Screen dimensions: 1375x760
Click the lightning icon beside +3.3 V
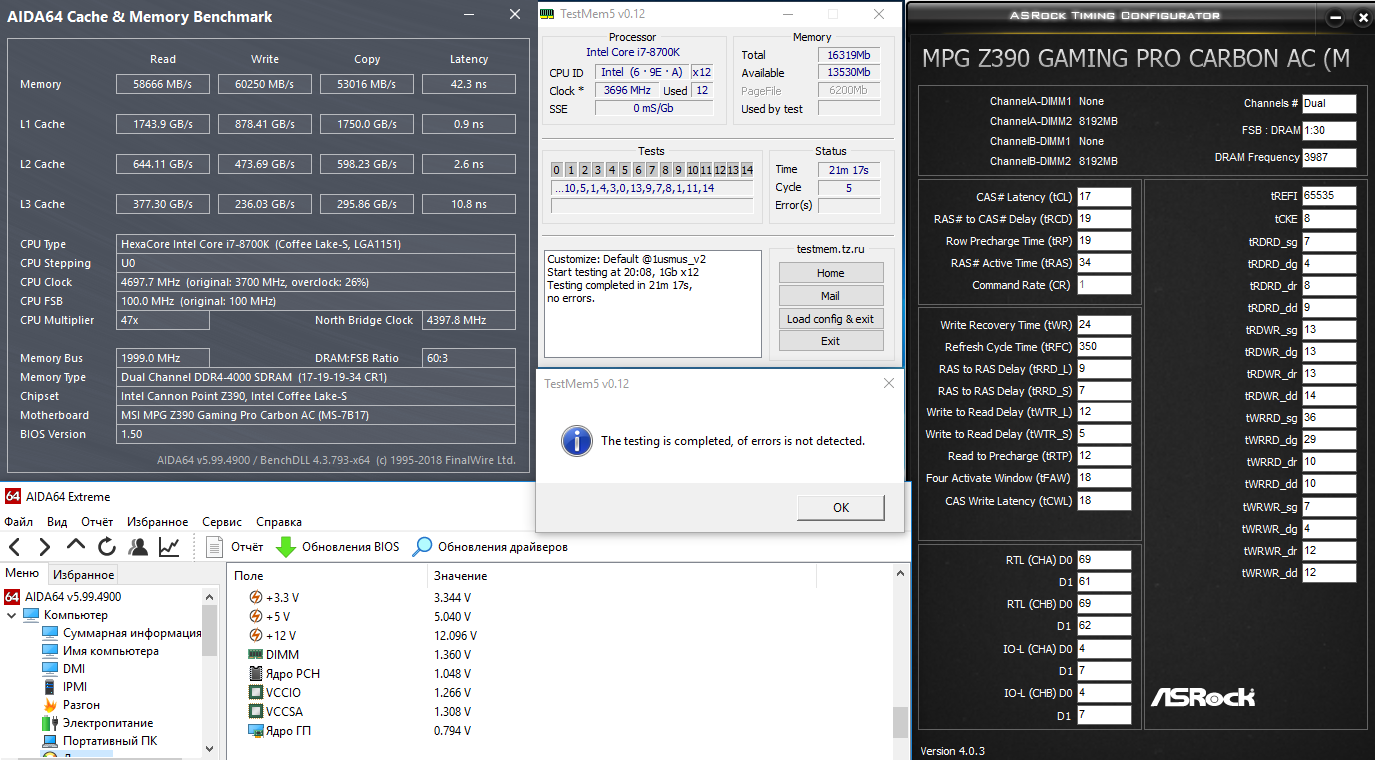pyautogui.click(x=256, y=598)
